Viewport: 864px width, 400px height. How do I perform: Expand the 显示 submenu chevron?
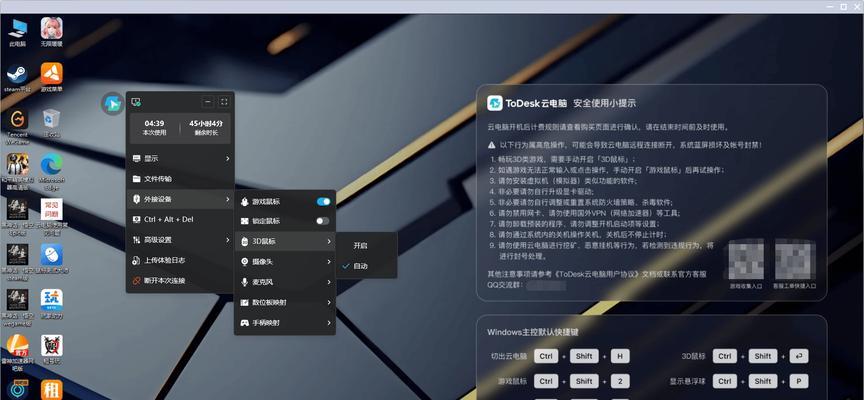227,159
